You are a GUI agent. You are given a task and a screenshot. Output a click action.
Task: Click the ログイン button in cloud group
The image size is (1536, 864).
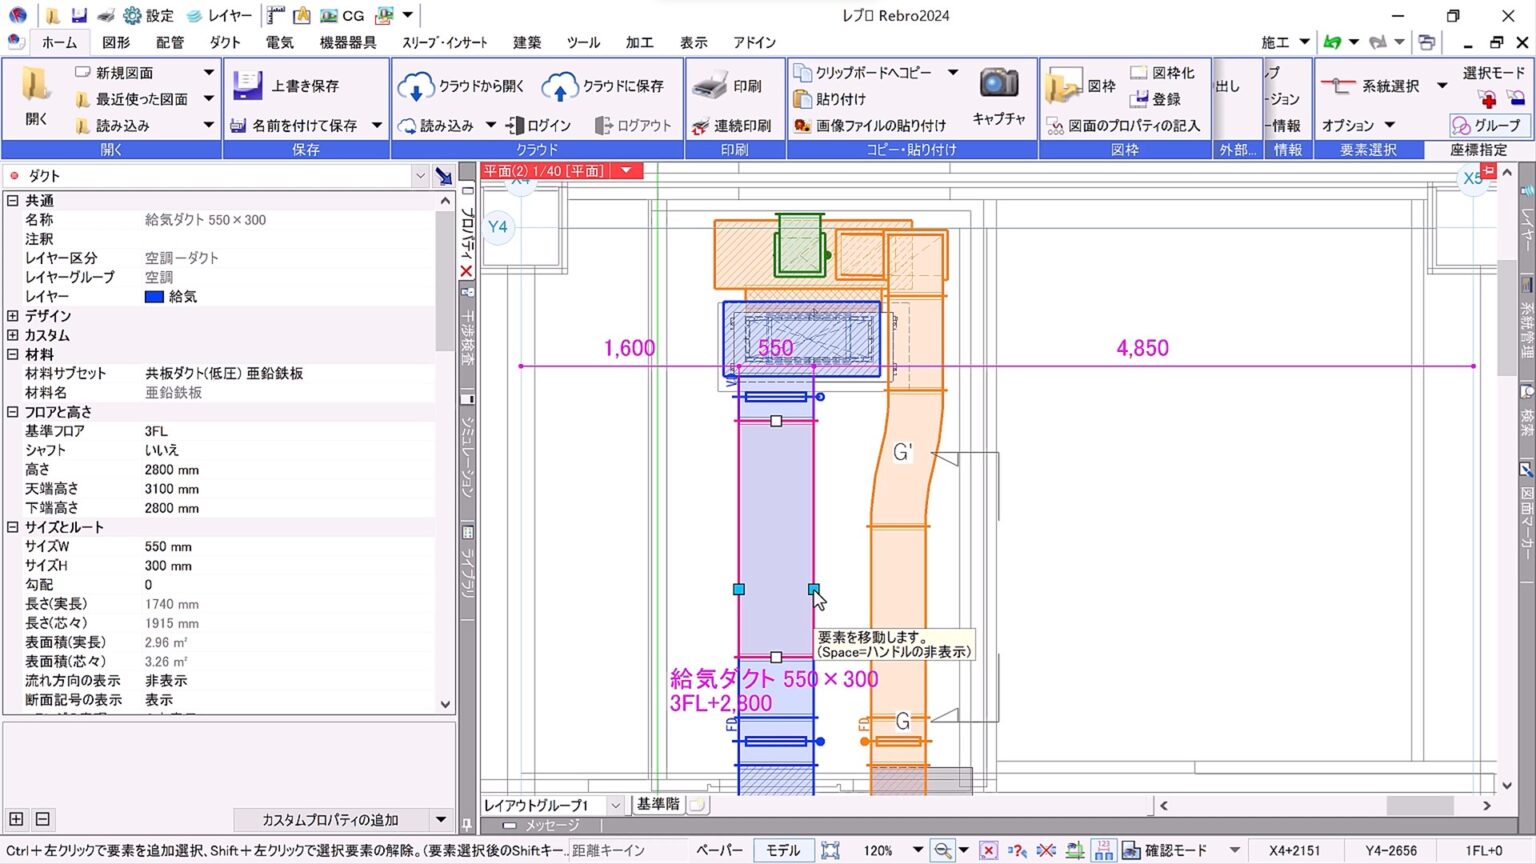(x=538, y=125)
